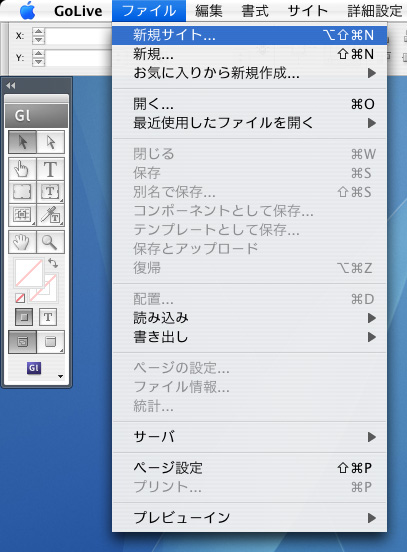Click the Gl header of the toolbox
Screen dimensions: 407x552
(36, 115)
